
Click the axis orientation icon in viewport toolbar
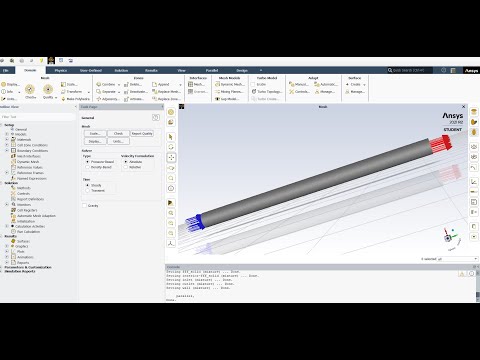[x=171, y=243]
